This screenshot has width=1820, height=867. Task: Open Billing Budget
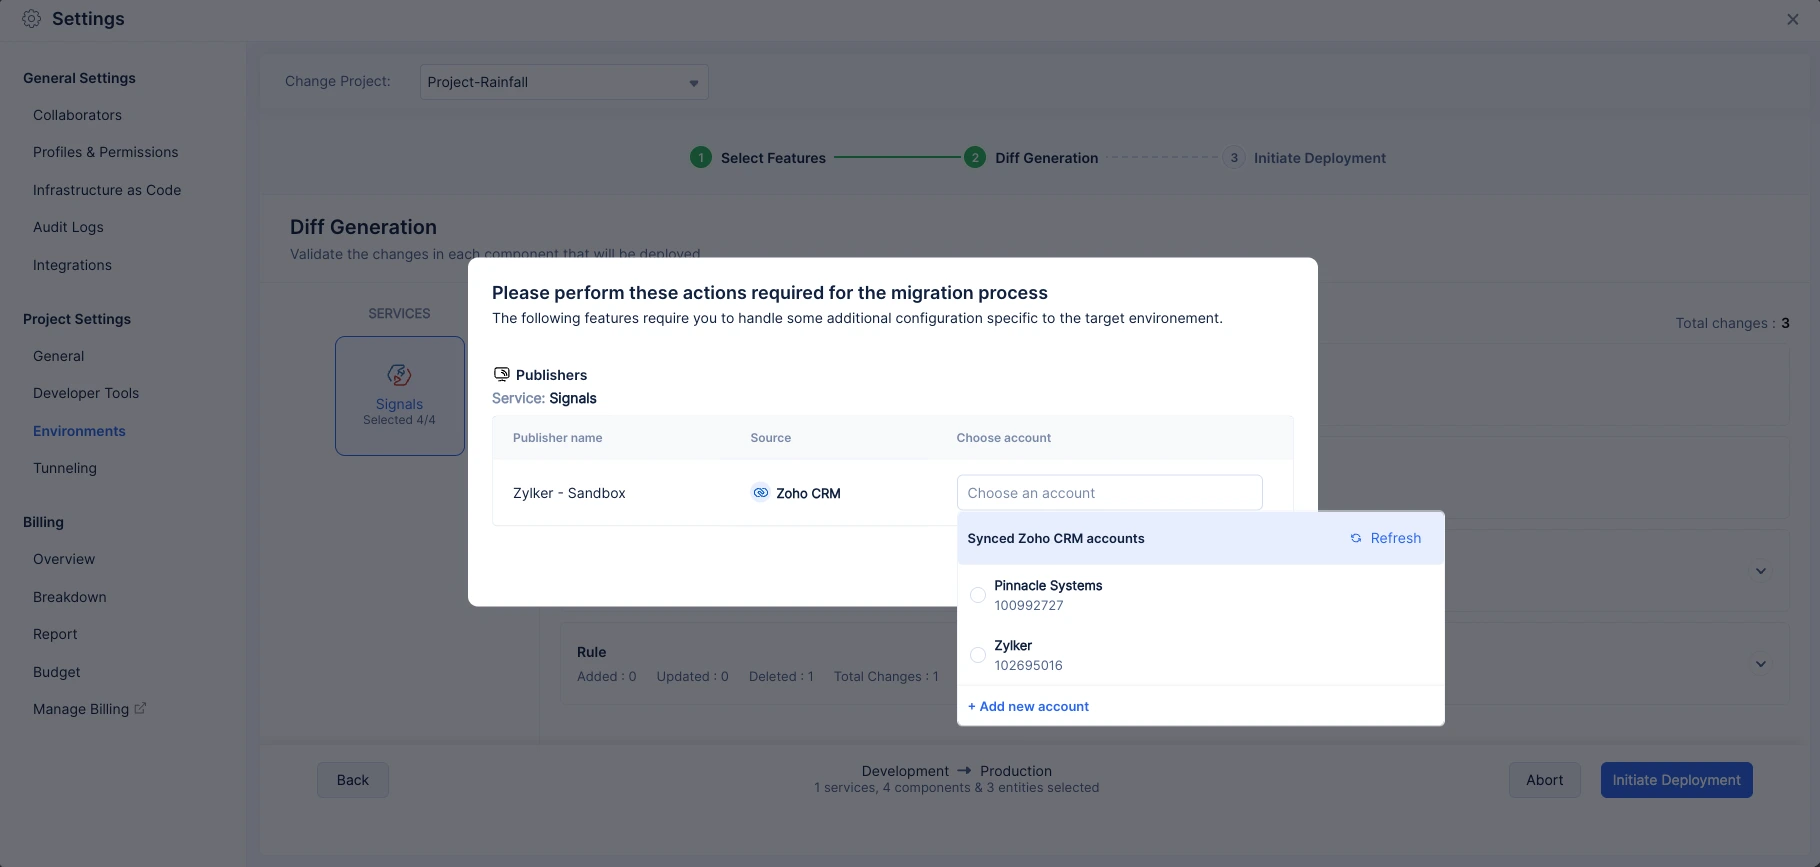(x=57, y=672)
